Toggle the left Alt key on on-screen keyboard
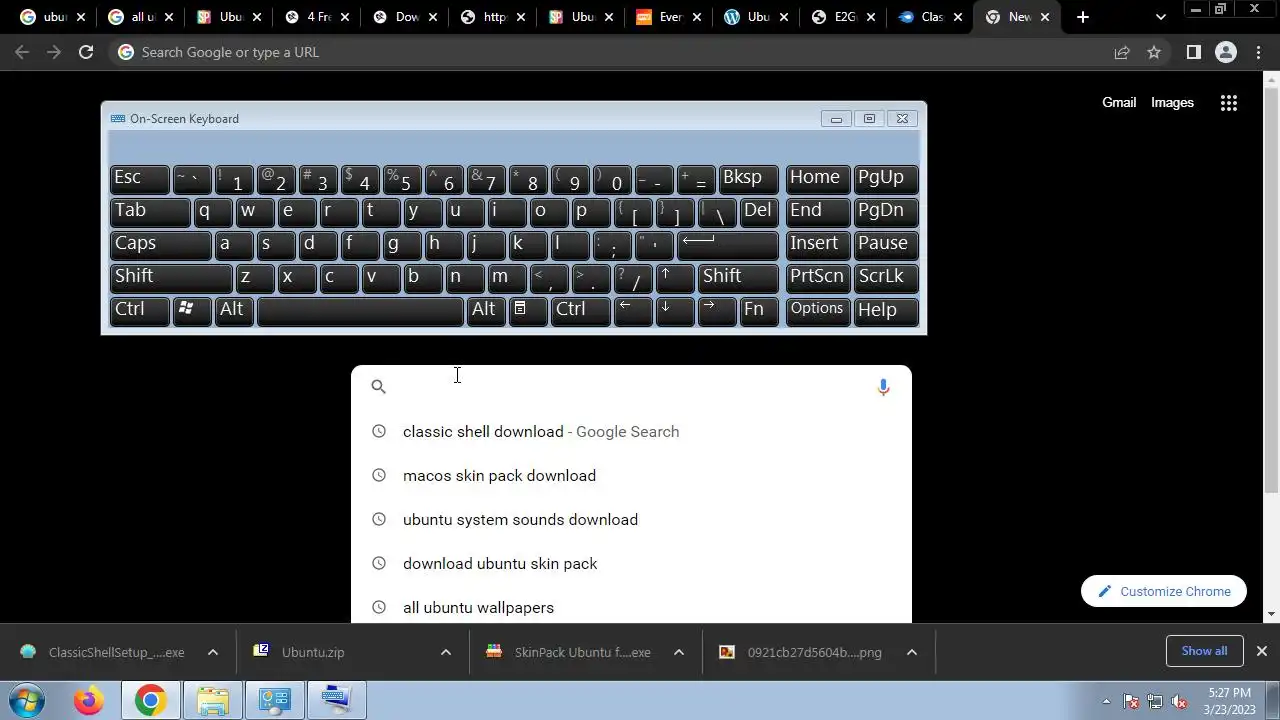 tap(234, 311)
